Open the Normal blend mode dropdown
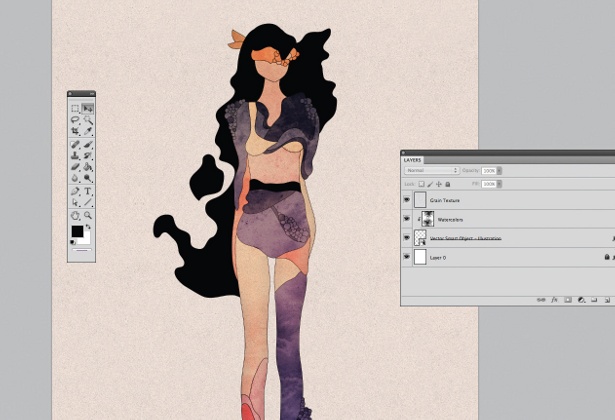 (x=431, y=171)
